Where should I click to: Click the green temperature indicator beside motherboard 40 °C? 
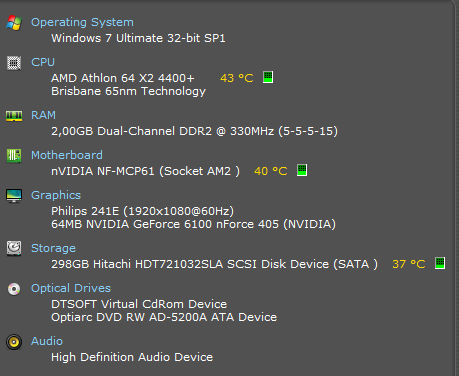pos(302,170)
